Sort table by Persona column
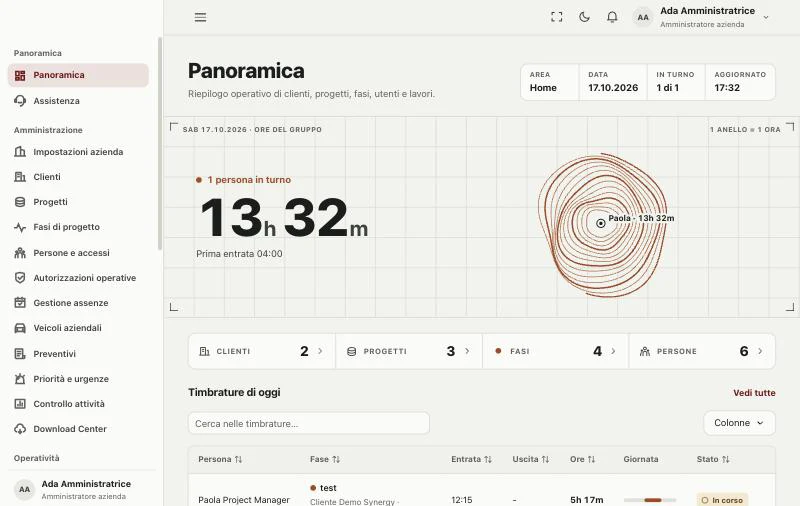800x506 pixels. coord(220,459)
